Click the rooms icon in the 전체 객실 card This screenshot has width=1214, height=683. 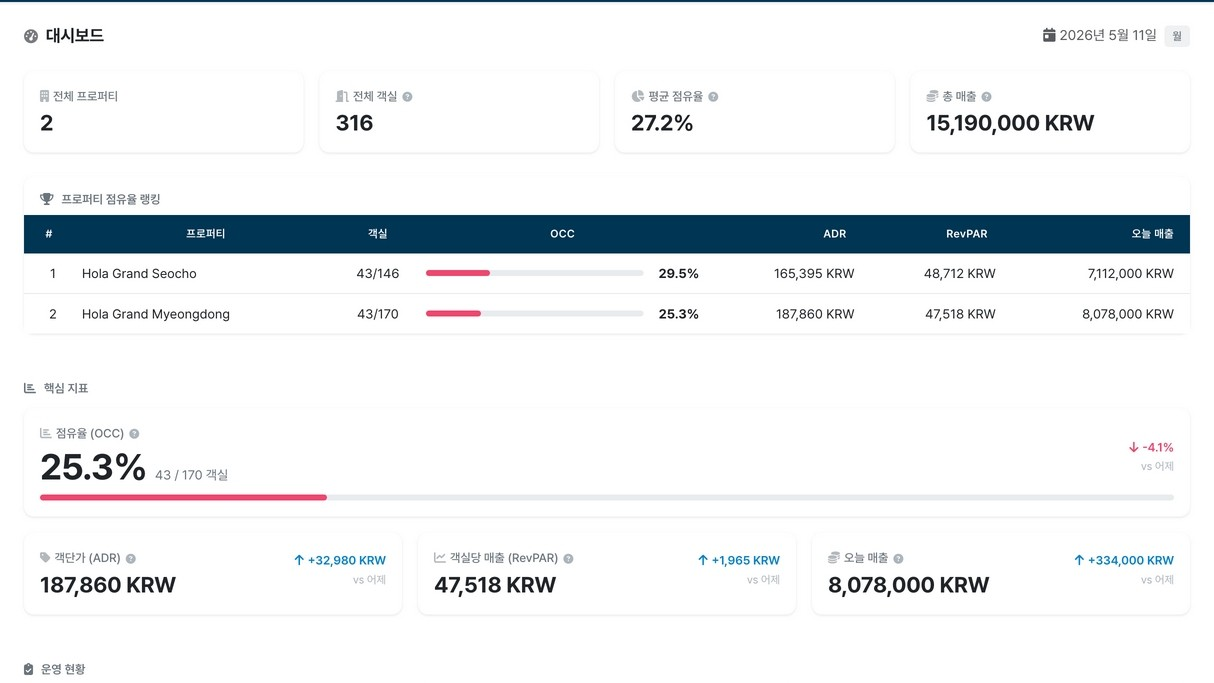(342, 97)
